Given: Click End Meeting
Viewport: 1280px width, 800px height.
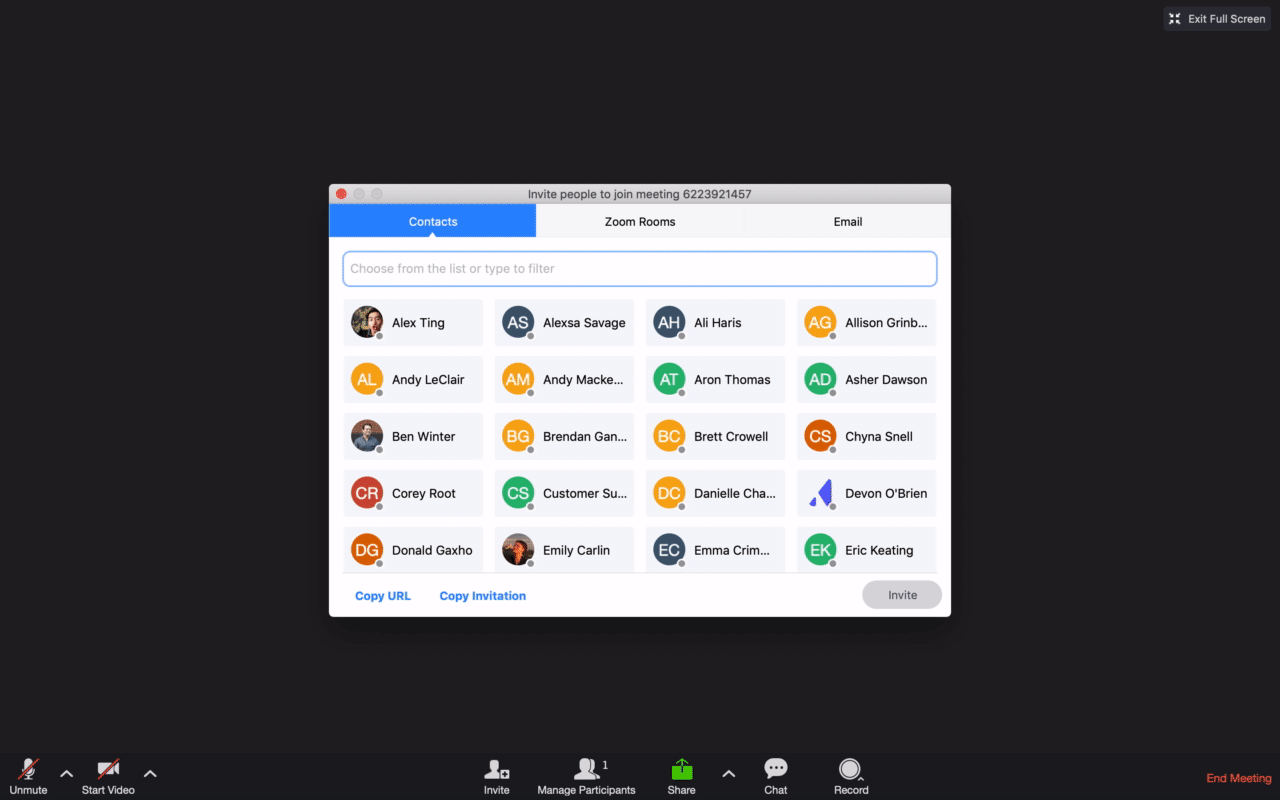Looking at the screenshot, I should pos(1238,778).
